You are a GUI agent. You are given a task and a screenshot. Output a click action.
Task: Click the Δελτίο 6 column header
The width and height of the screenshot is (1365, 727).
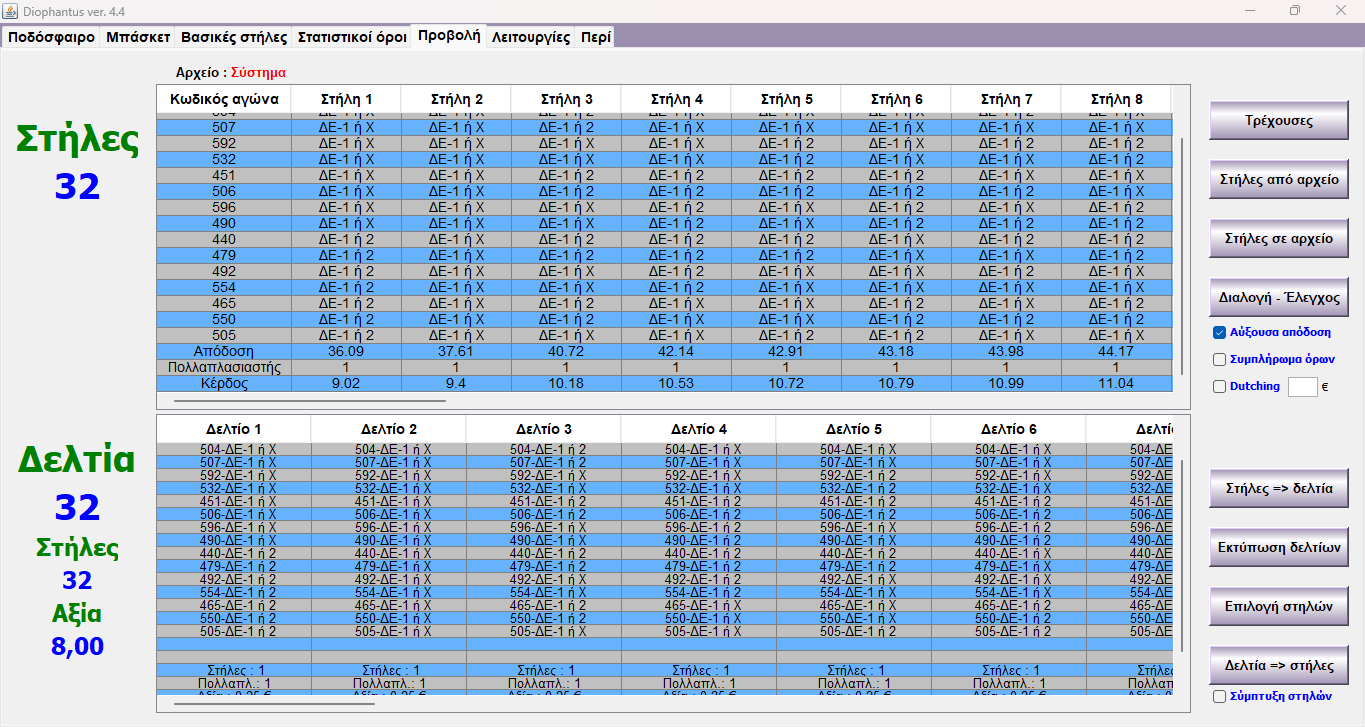pos(1009,429)
